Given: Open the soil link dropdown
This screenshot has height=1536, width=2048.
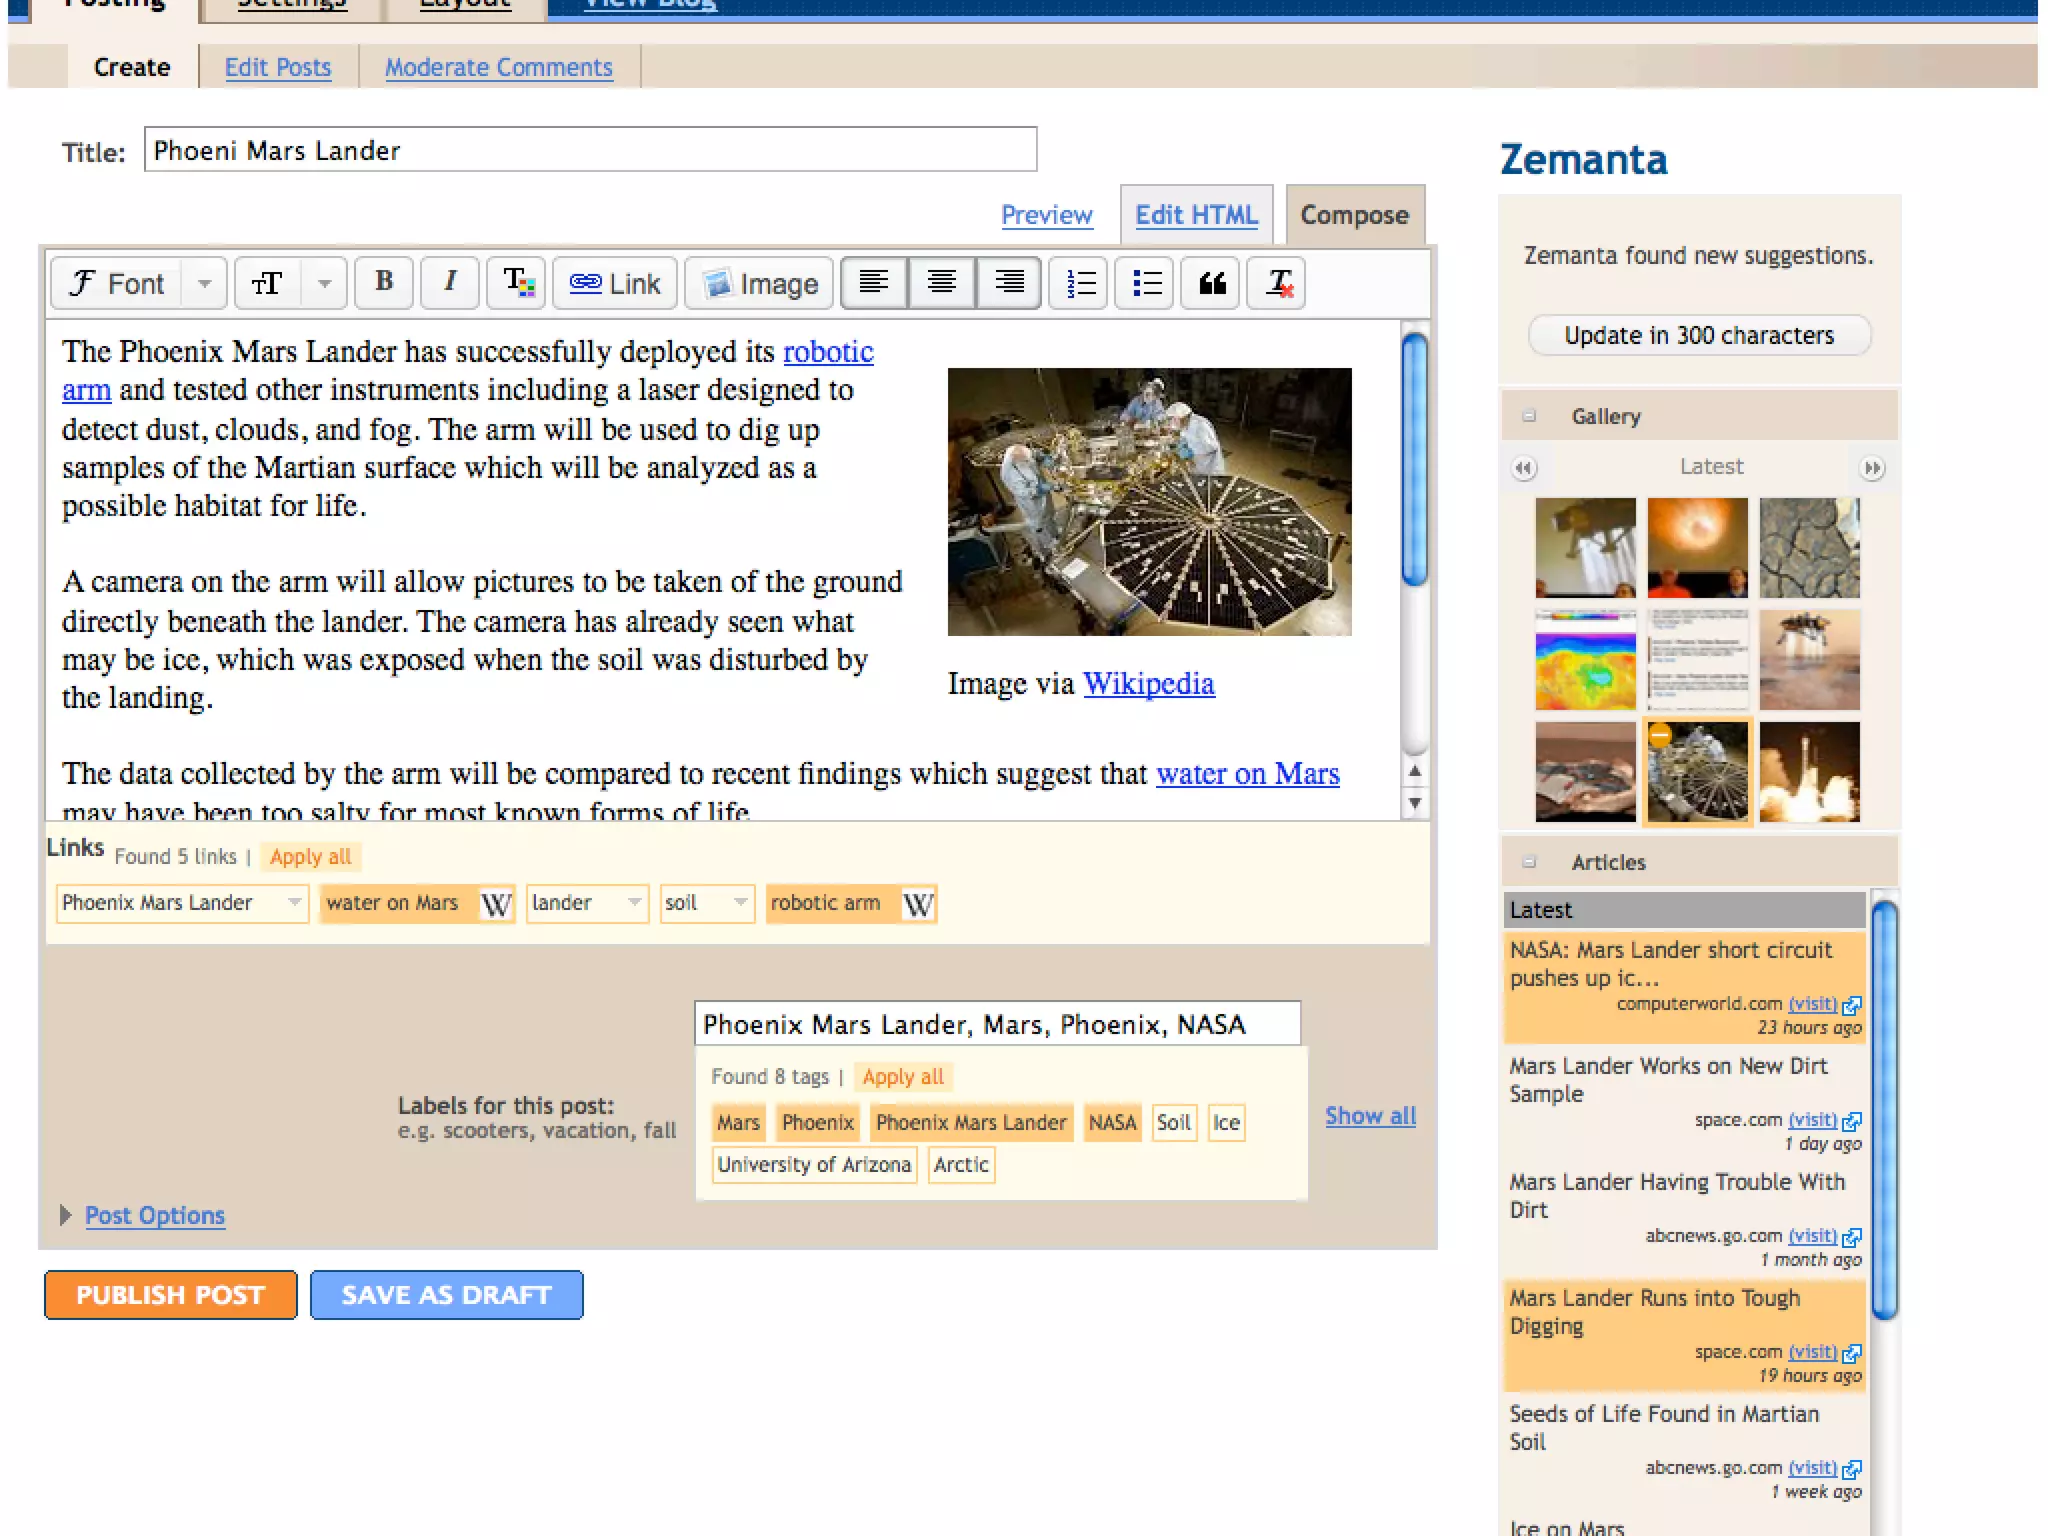Looking at the screenshot, I should [x=740, y=903].
